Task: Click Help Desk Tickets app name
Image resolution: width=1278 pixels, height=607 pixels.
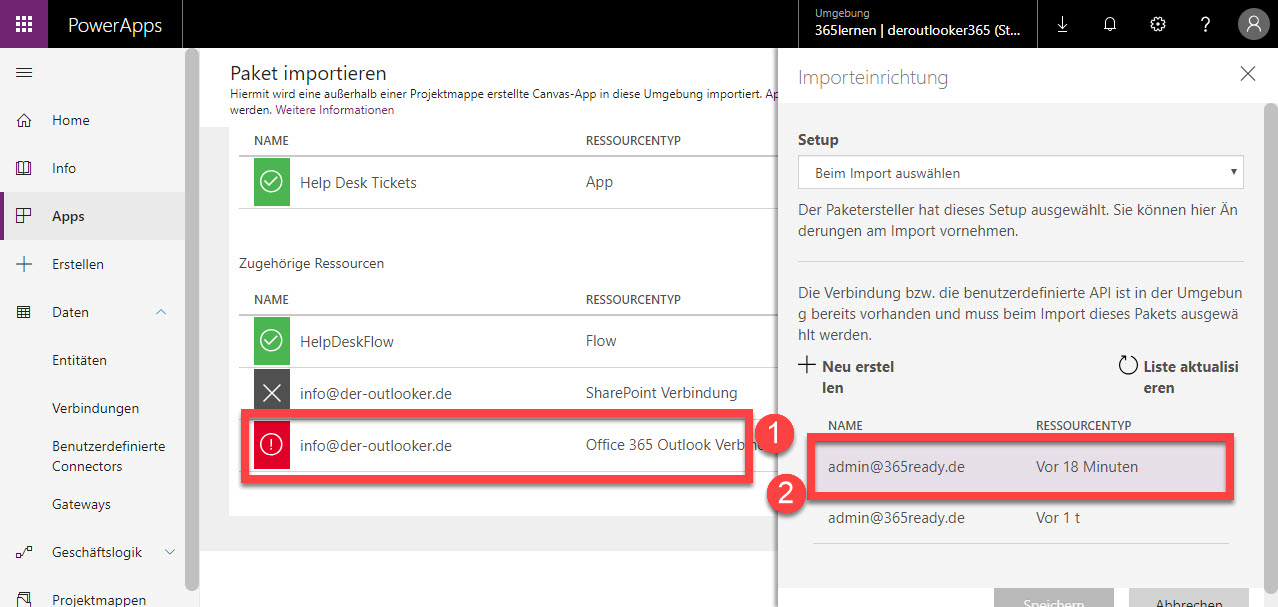Action: pos(358,183)
